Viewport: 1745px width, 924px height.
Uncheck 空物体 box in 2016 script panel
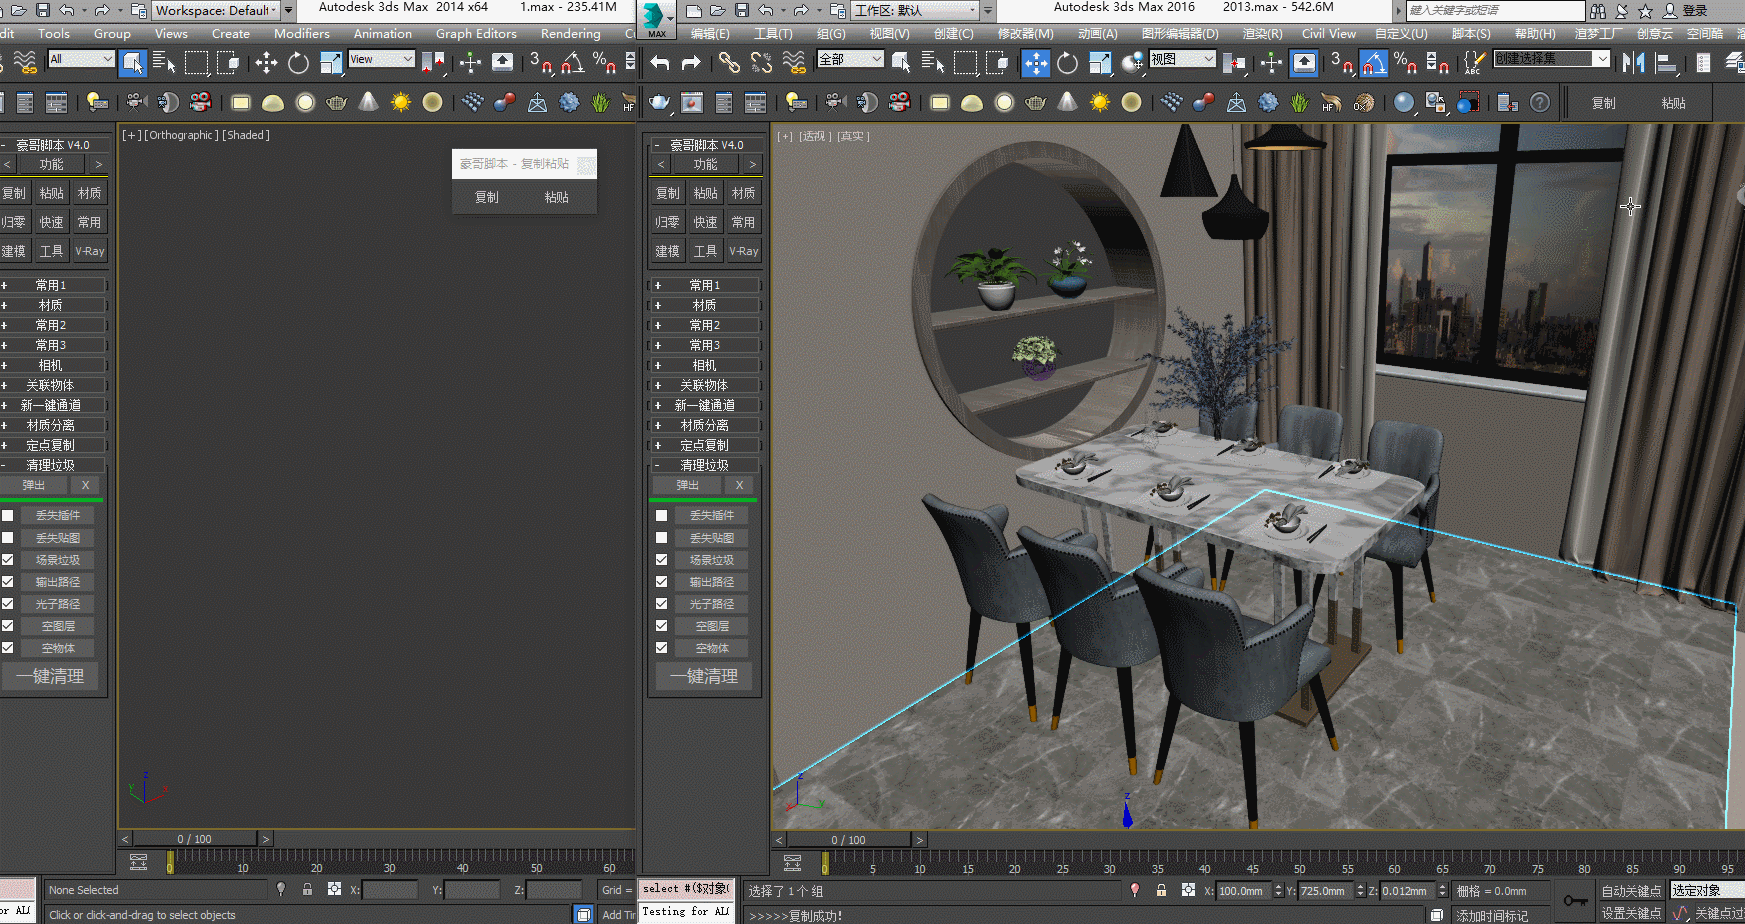point(661,648)
